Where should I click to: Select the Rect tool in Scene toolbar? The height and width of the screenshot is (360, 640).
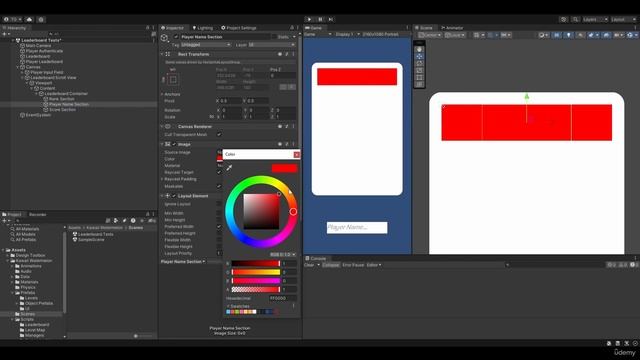click(419, 77)
